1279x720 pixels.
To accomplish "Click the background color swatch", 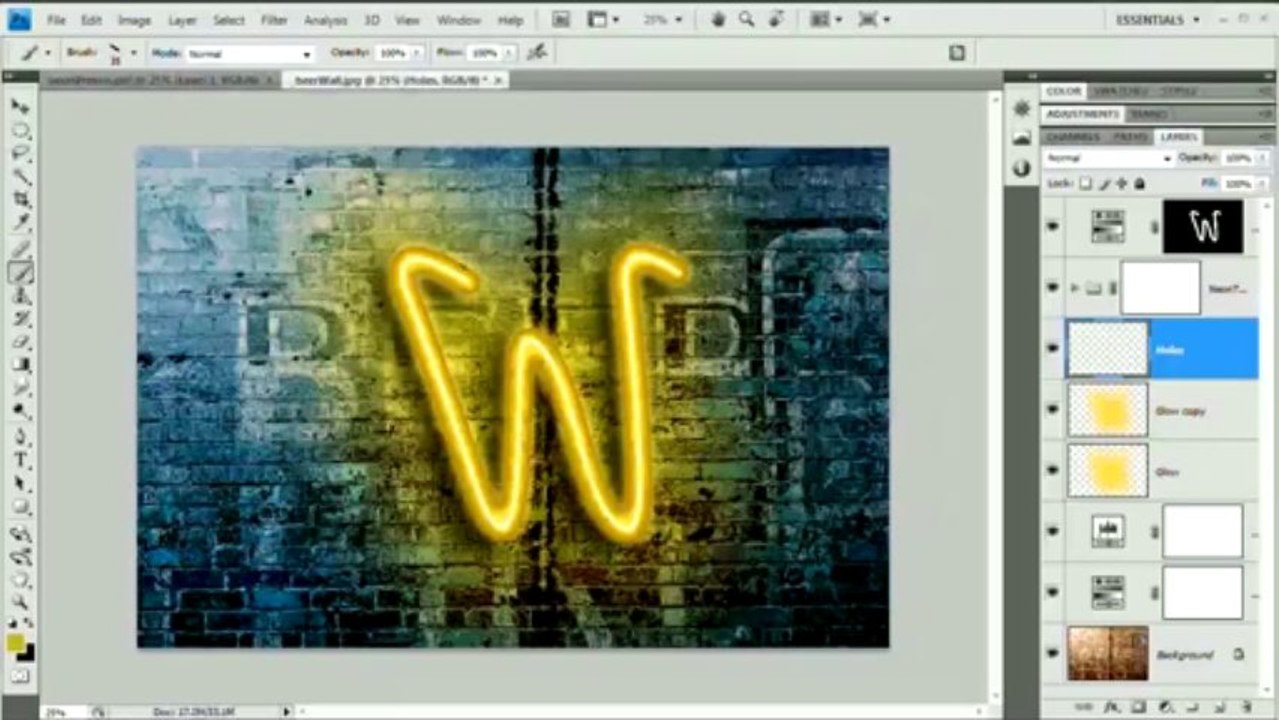I will pyautogui.click(x=26, y=652).
